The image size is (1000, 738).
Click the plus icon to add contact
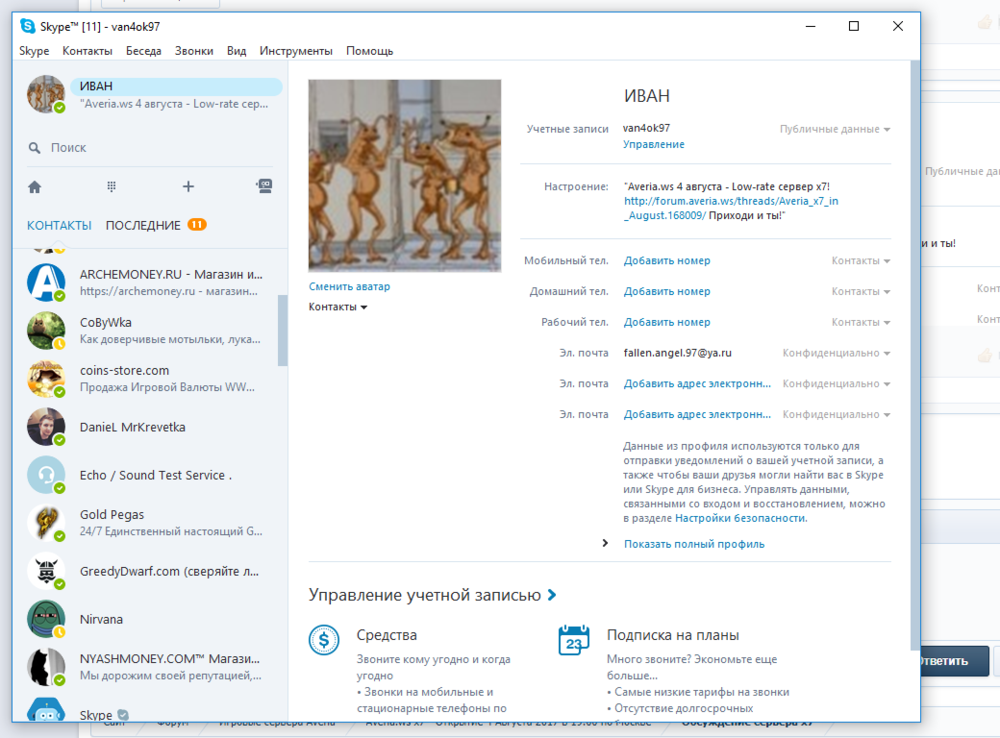(188, 187)
